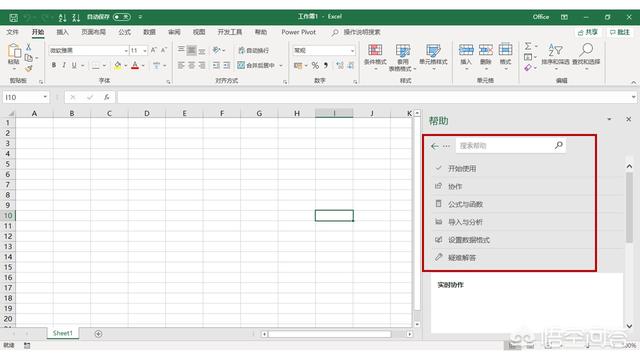Open 单元格样式 (Cell Styles)
This screenshot has height=360, width=640.
tap(433, 57)
